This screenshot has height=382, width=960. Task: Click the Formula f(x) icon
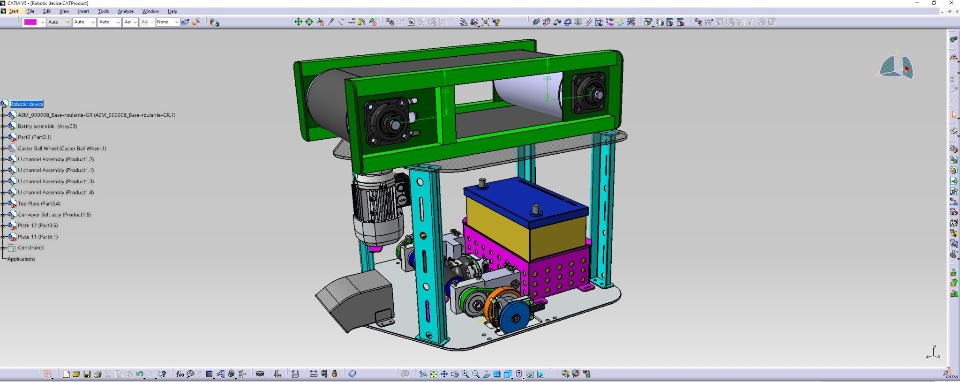180,373
